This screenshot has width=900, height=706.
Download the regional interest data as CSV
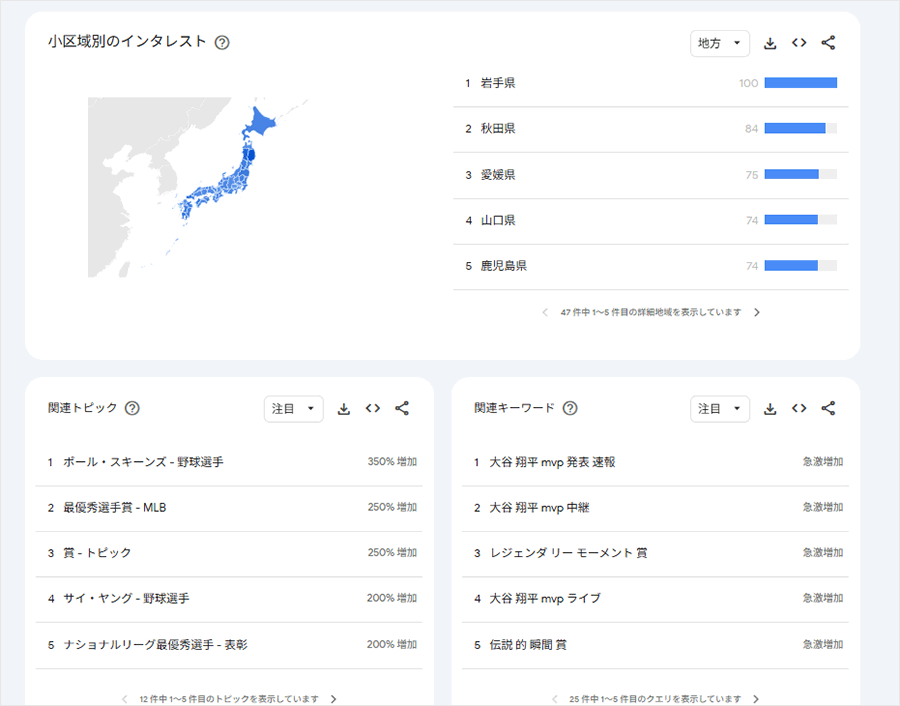[x=770, y=43]
